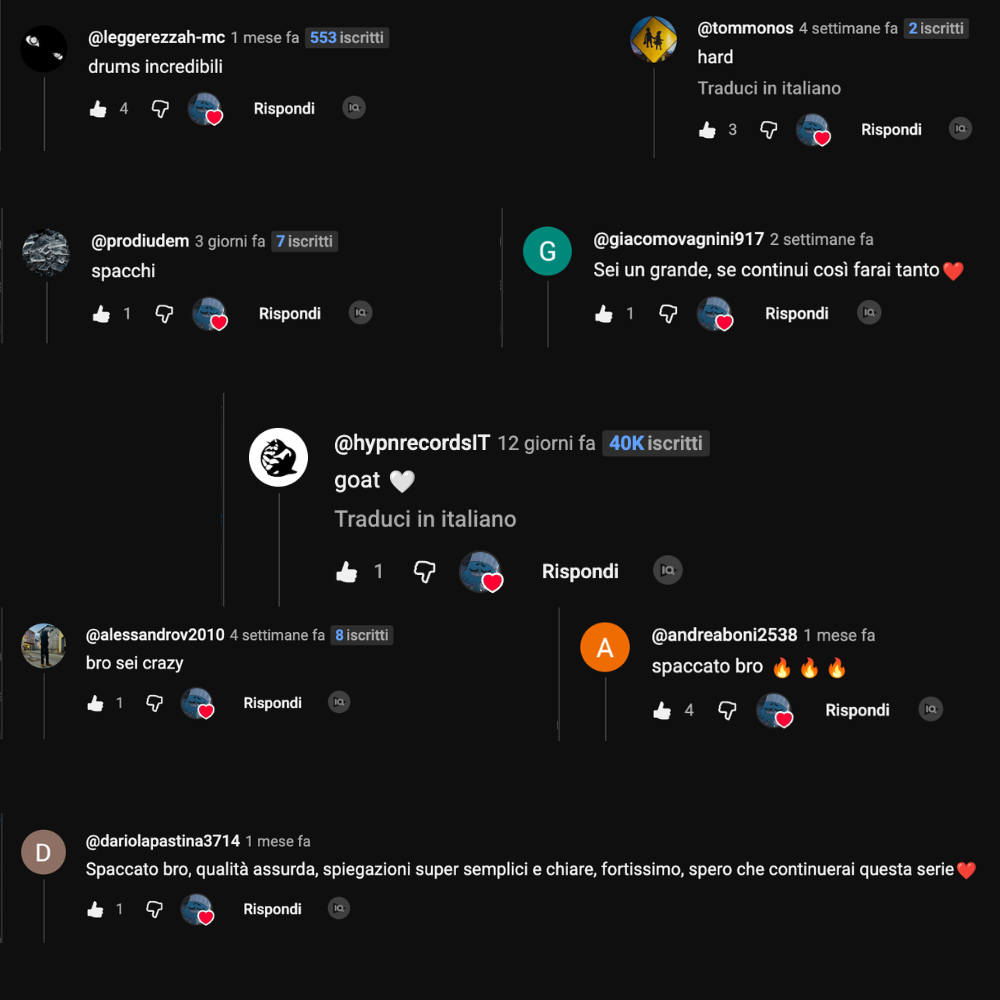The width and height of the screenshot is (1000, 1000).
Task: Click the IQ icon on @hypnrecordsIT's comment
Action: pyautogui.click(x=668, y=570)
